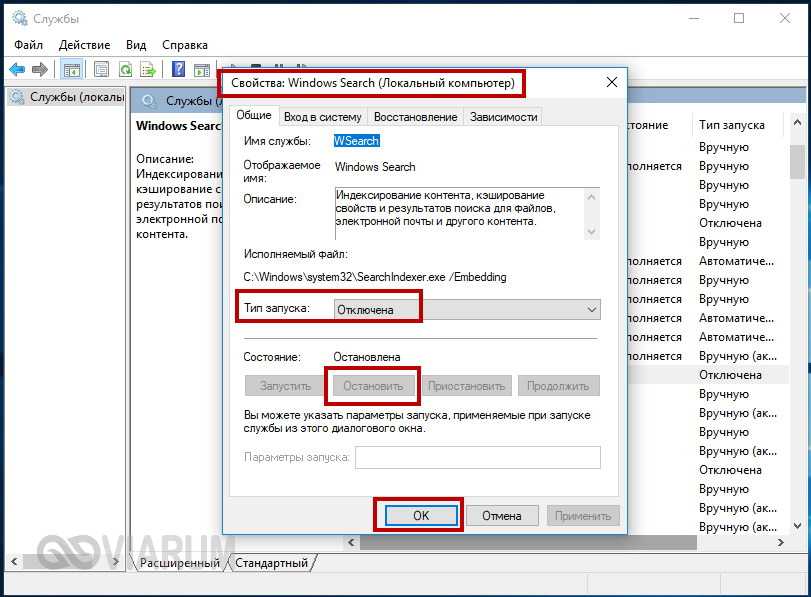Screen dimensions: 811x597
Task: Open the Вид menu
Action: [x=136, y=45]
